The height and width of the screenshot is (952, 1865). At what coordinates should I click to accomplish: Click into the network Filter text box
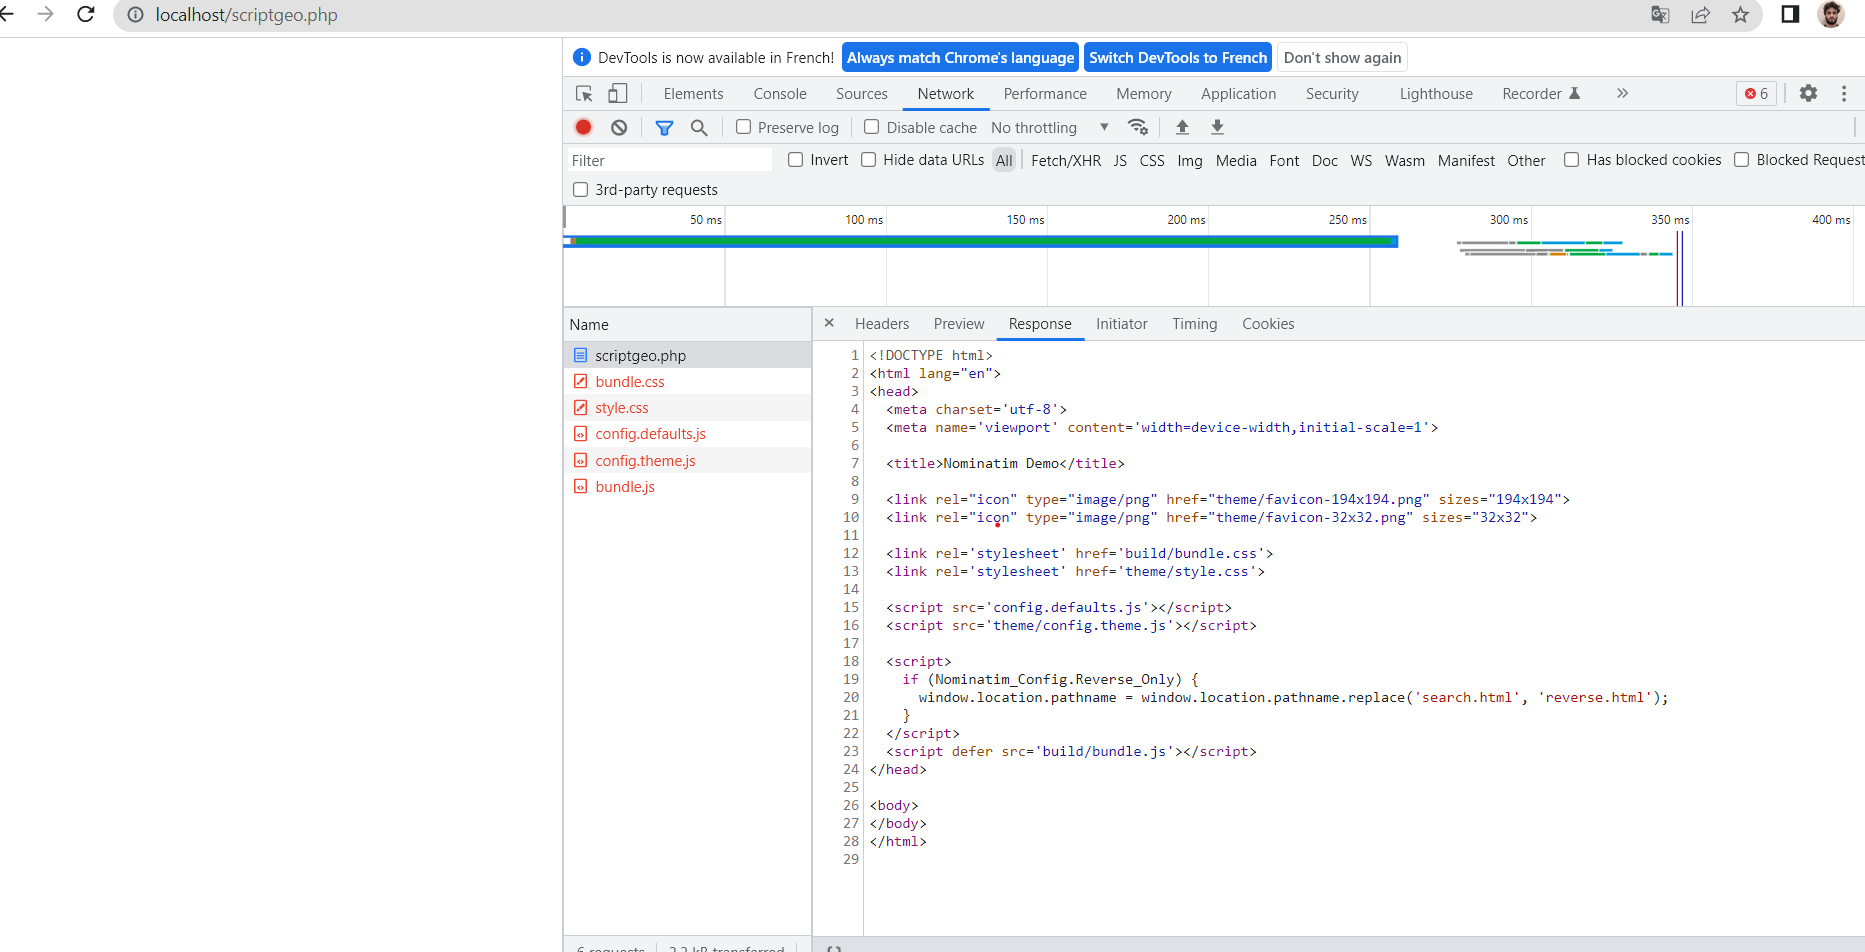click(x=669, y=160)
